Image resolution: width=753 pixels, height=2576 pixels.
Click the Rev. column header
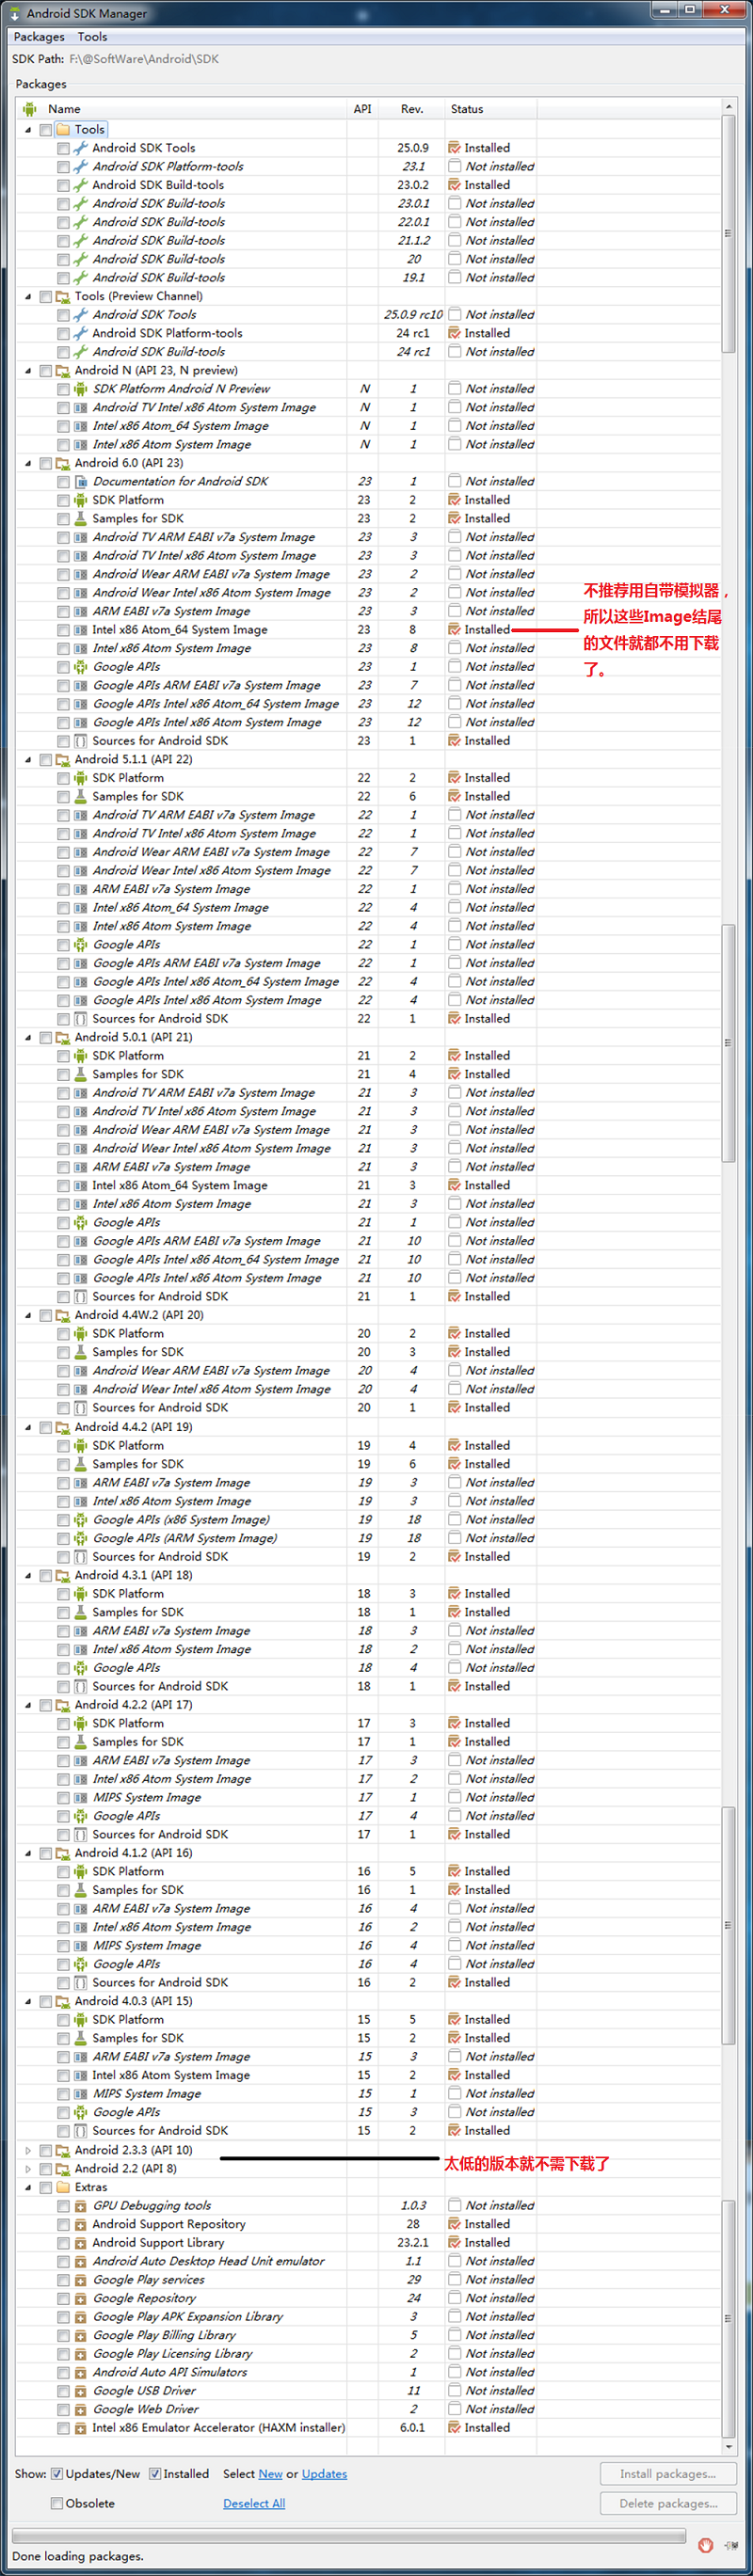coord(412,109)
